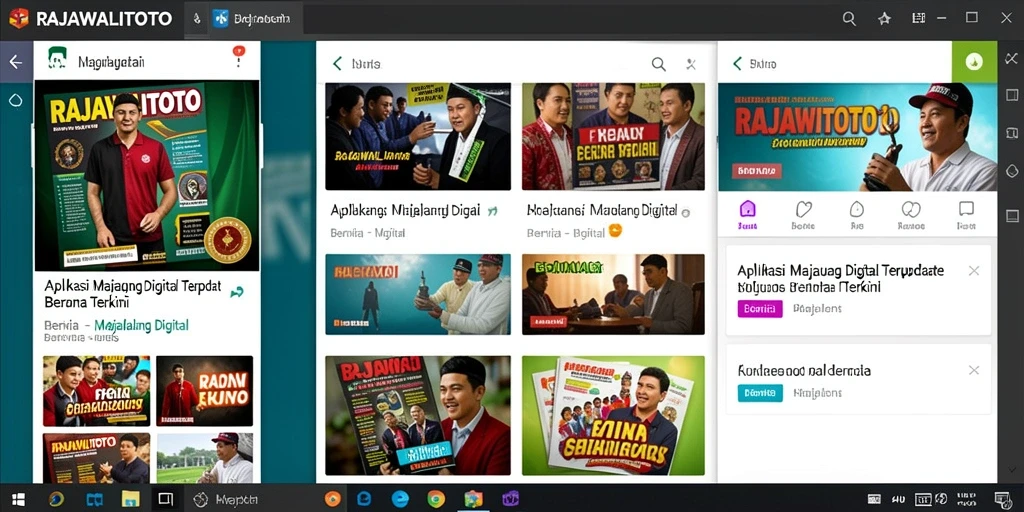1024x512 pixels.
Task: Open the red jacket magazine thumbnail
Action: point(418,415)
